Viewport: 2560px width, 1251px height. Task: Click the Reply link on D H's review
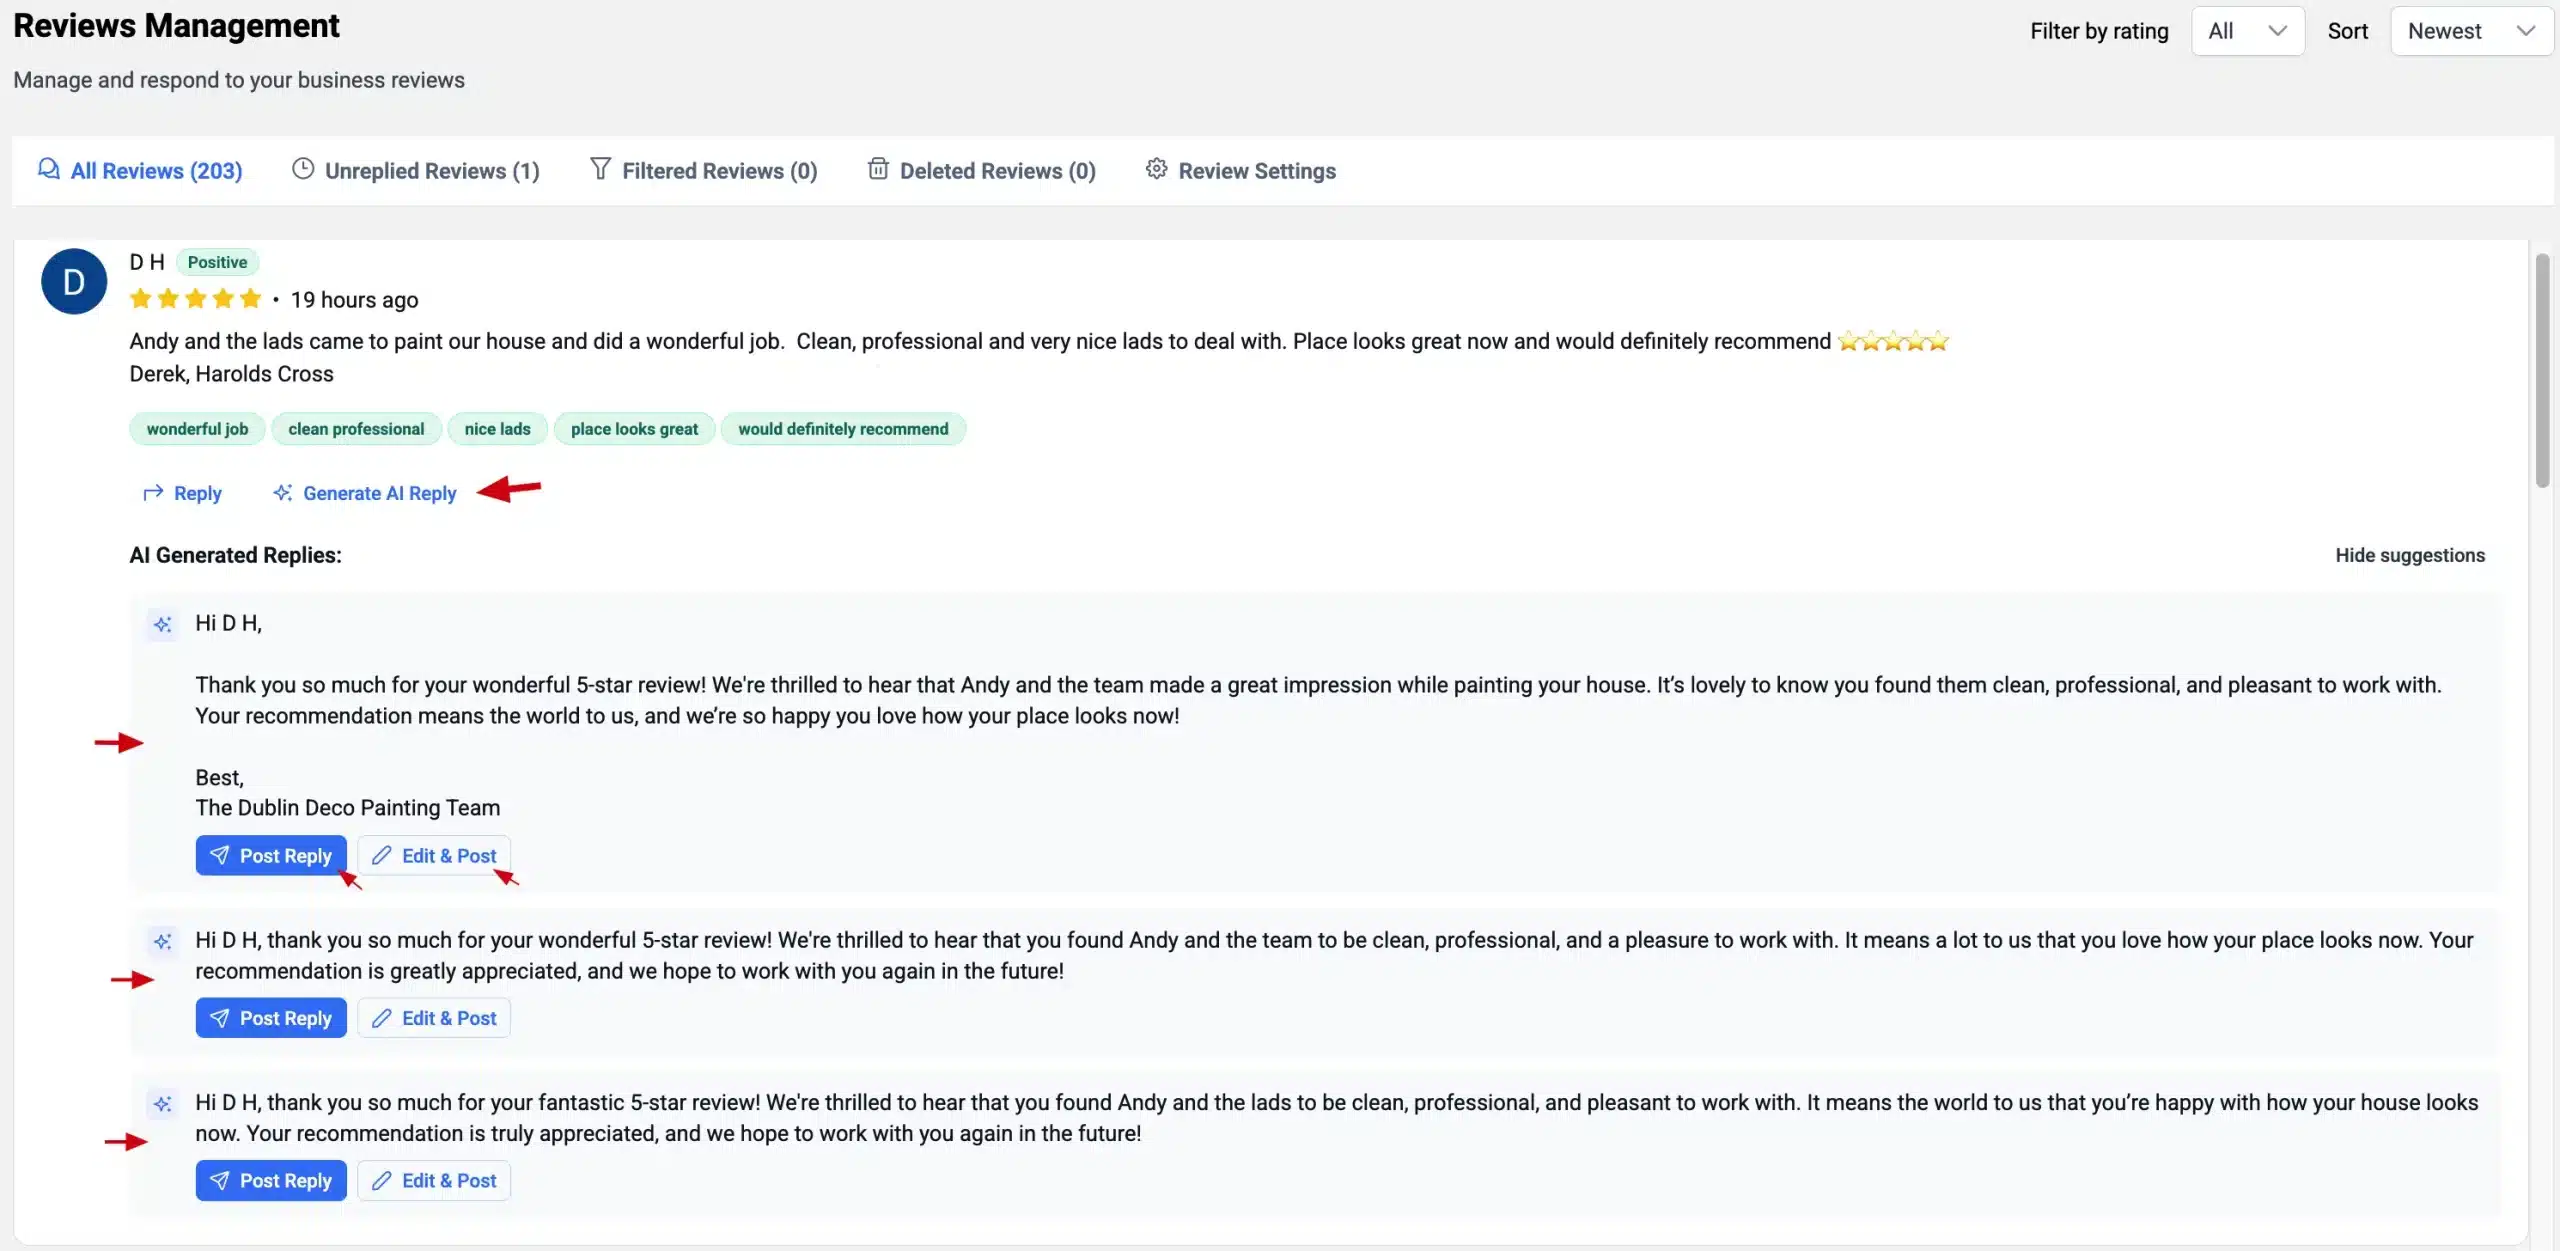click(196, 492)
